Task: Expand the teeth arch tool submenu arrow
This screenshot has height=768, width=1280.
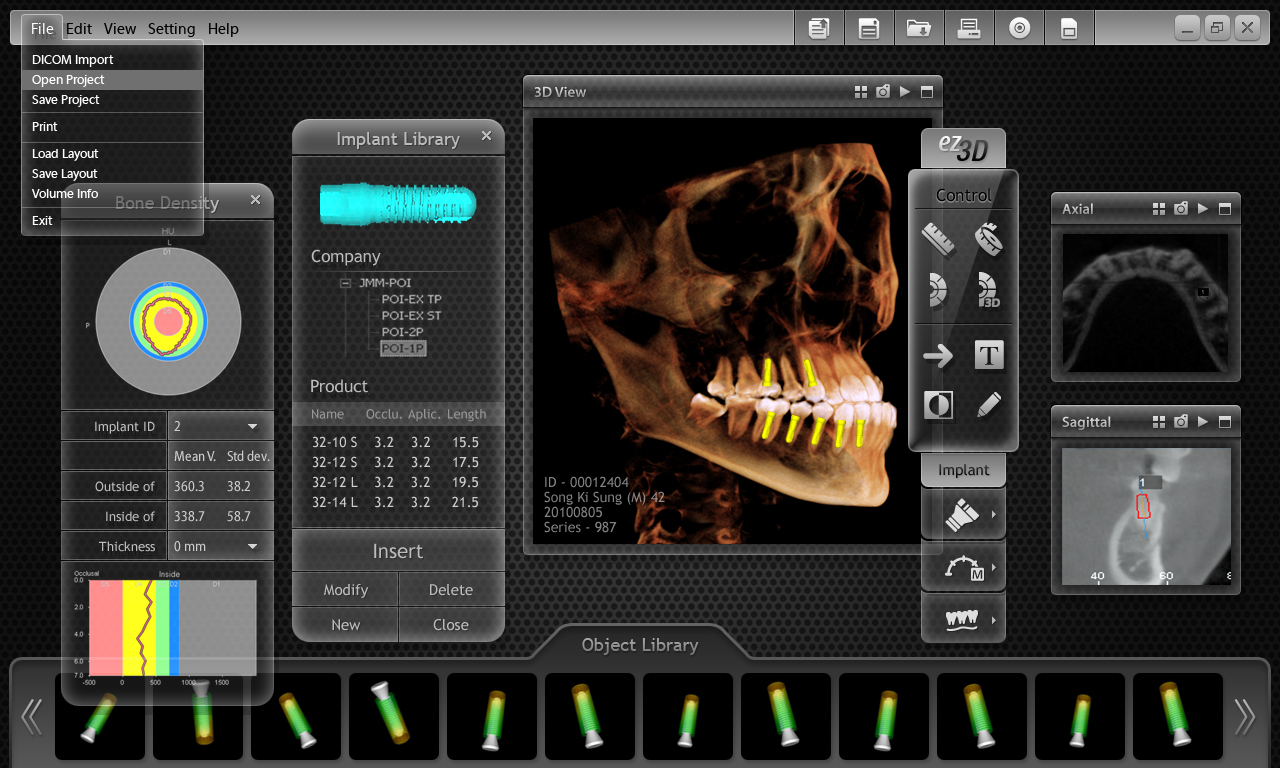Action: 993,620
